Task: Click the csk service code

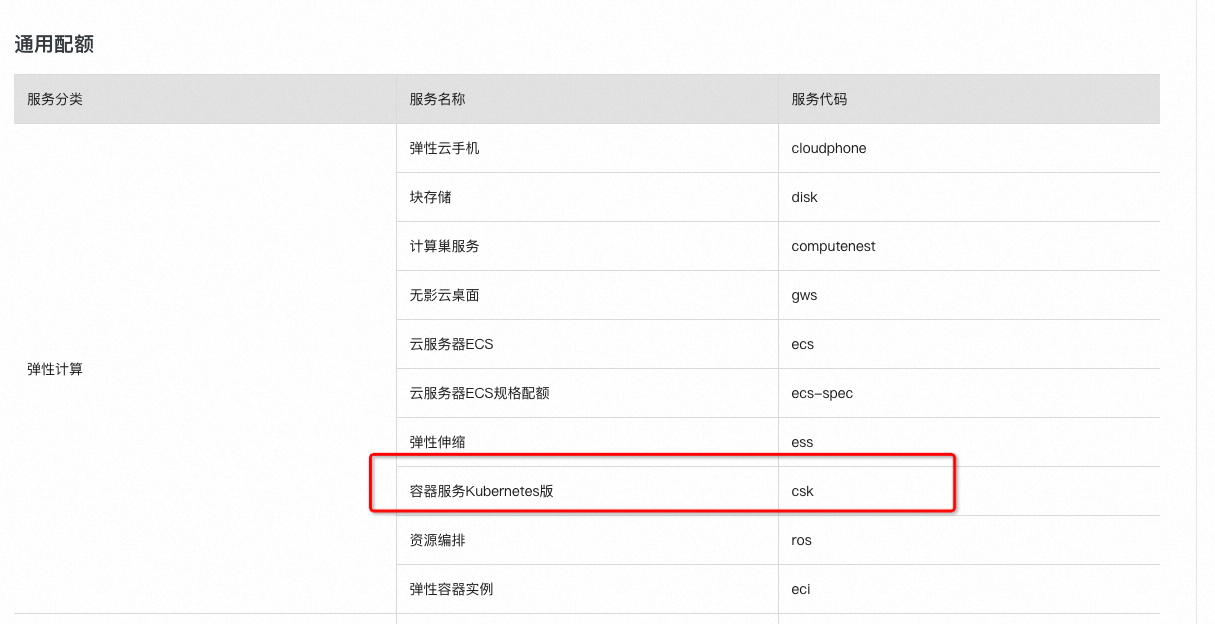Action: 802,491
